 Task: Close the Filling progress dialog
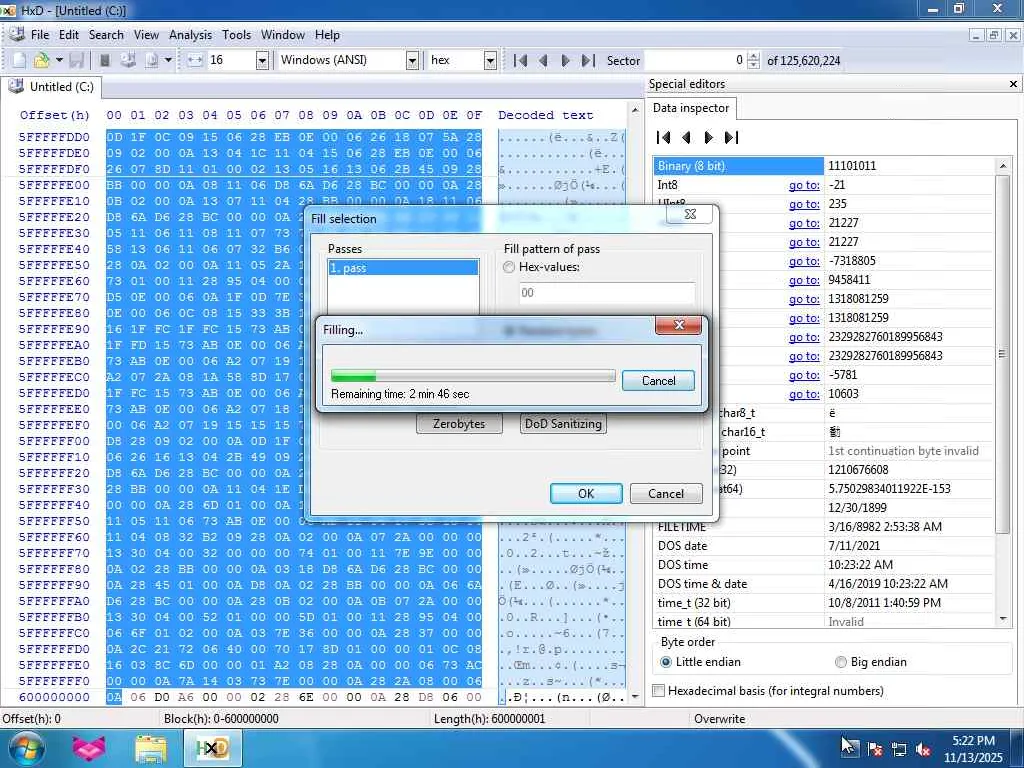pos(679,325)
